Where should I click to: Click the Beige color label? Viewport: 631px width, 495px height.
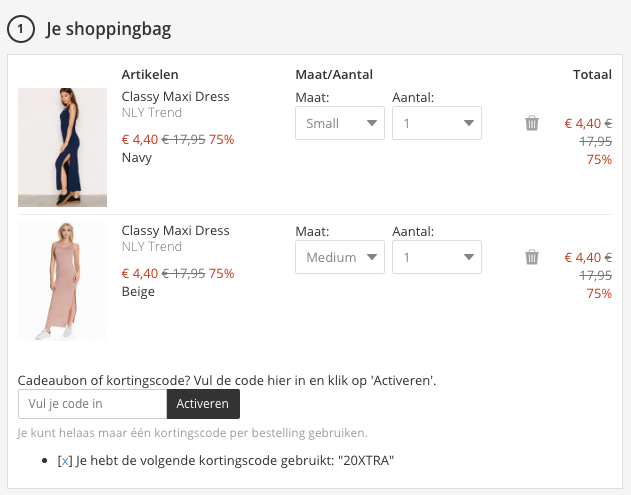pyautogui.click(x=137, y=291)
